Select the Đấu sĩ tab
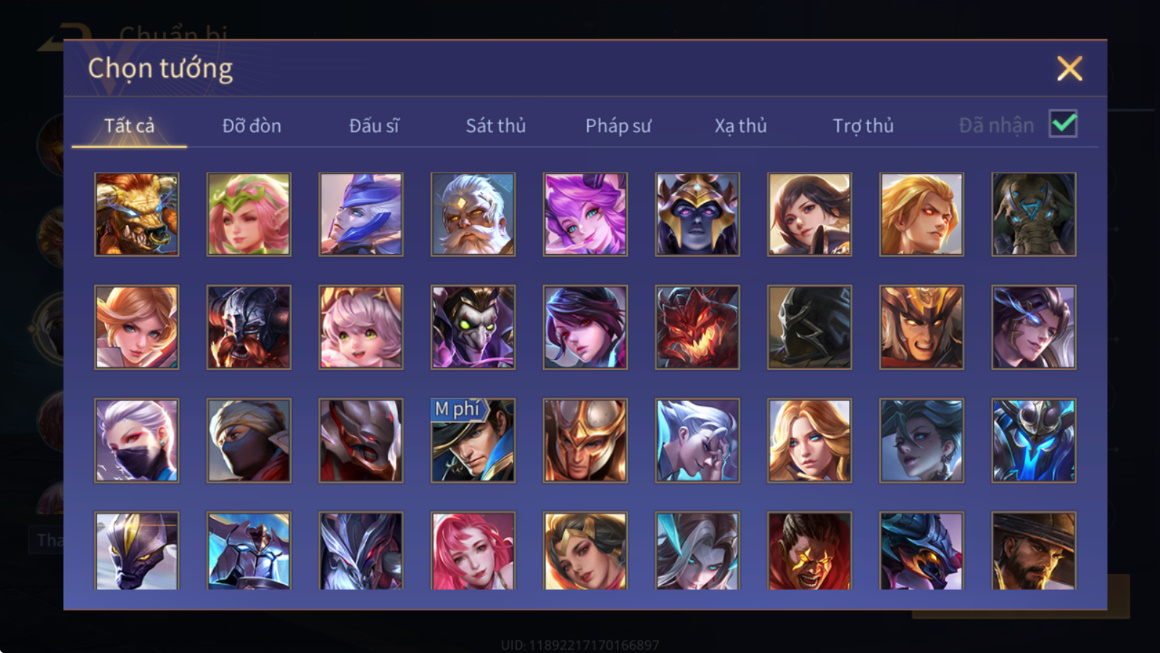Image resolution: width=1160 pixels, height=653 pixels. [x=374, y=126]
